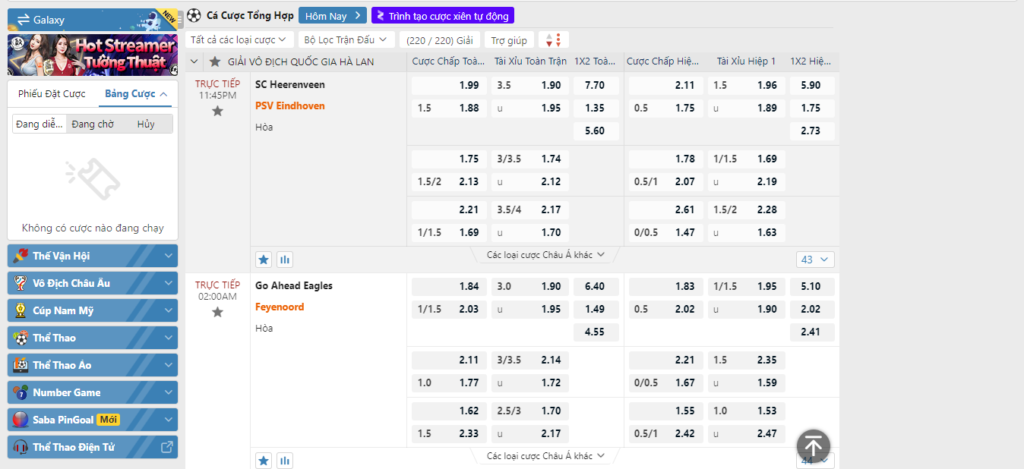1024x469 pixels.
Task: Switch to the Bảng Cược tab
Action: coord(136,93)
